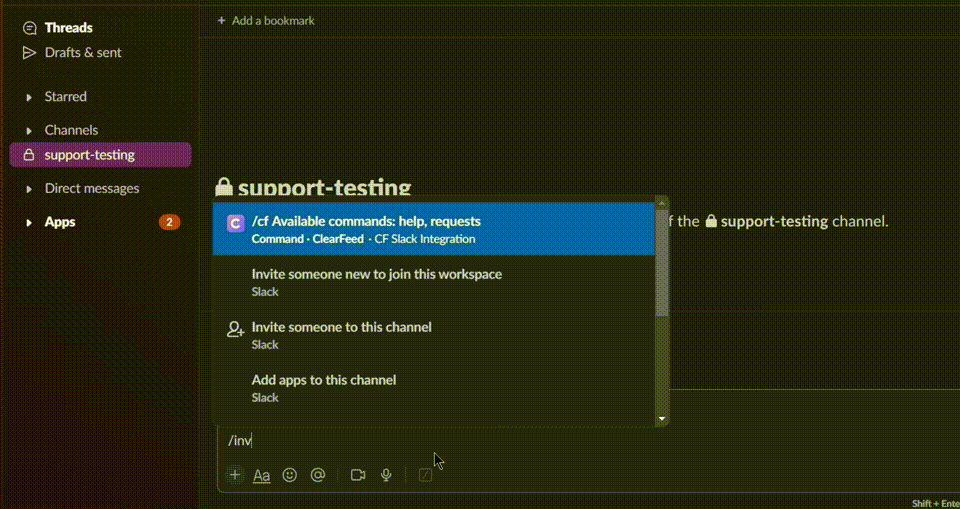Click the slash shortcut icon in composer
The width and height of the screenshot is (960, 509).
coord(425,475)
